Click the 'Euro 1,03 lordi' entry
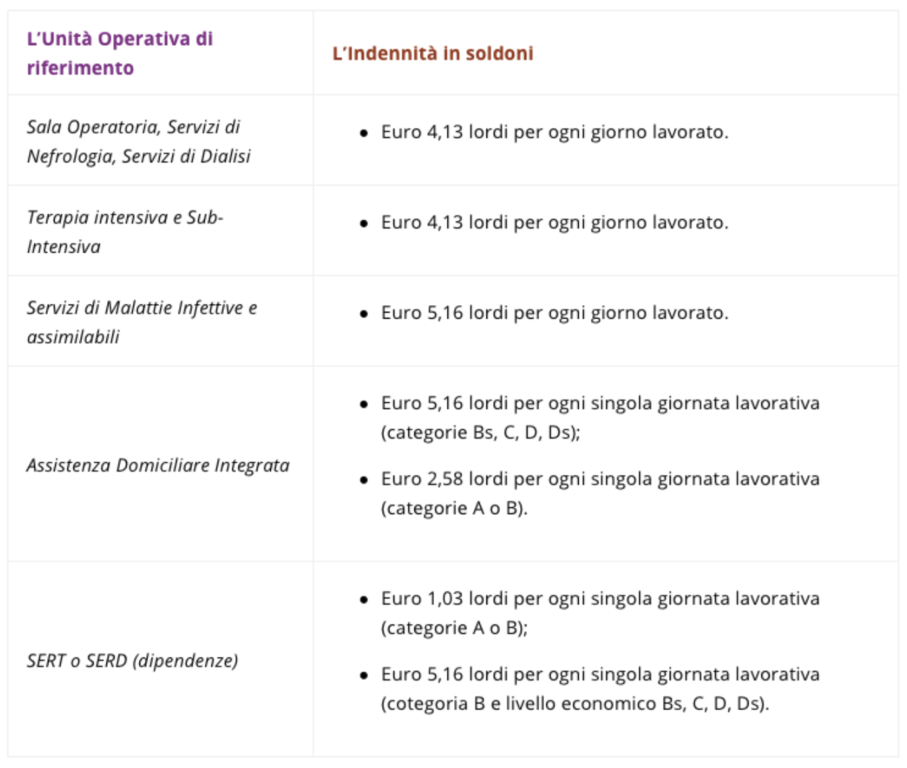 [444, 598]
